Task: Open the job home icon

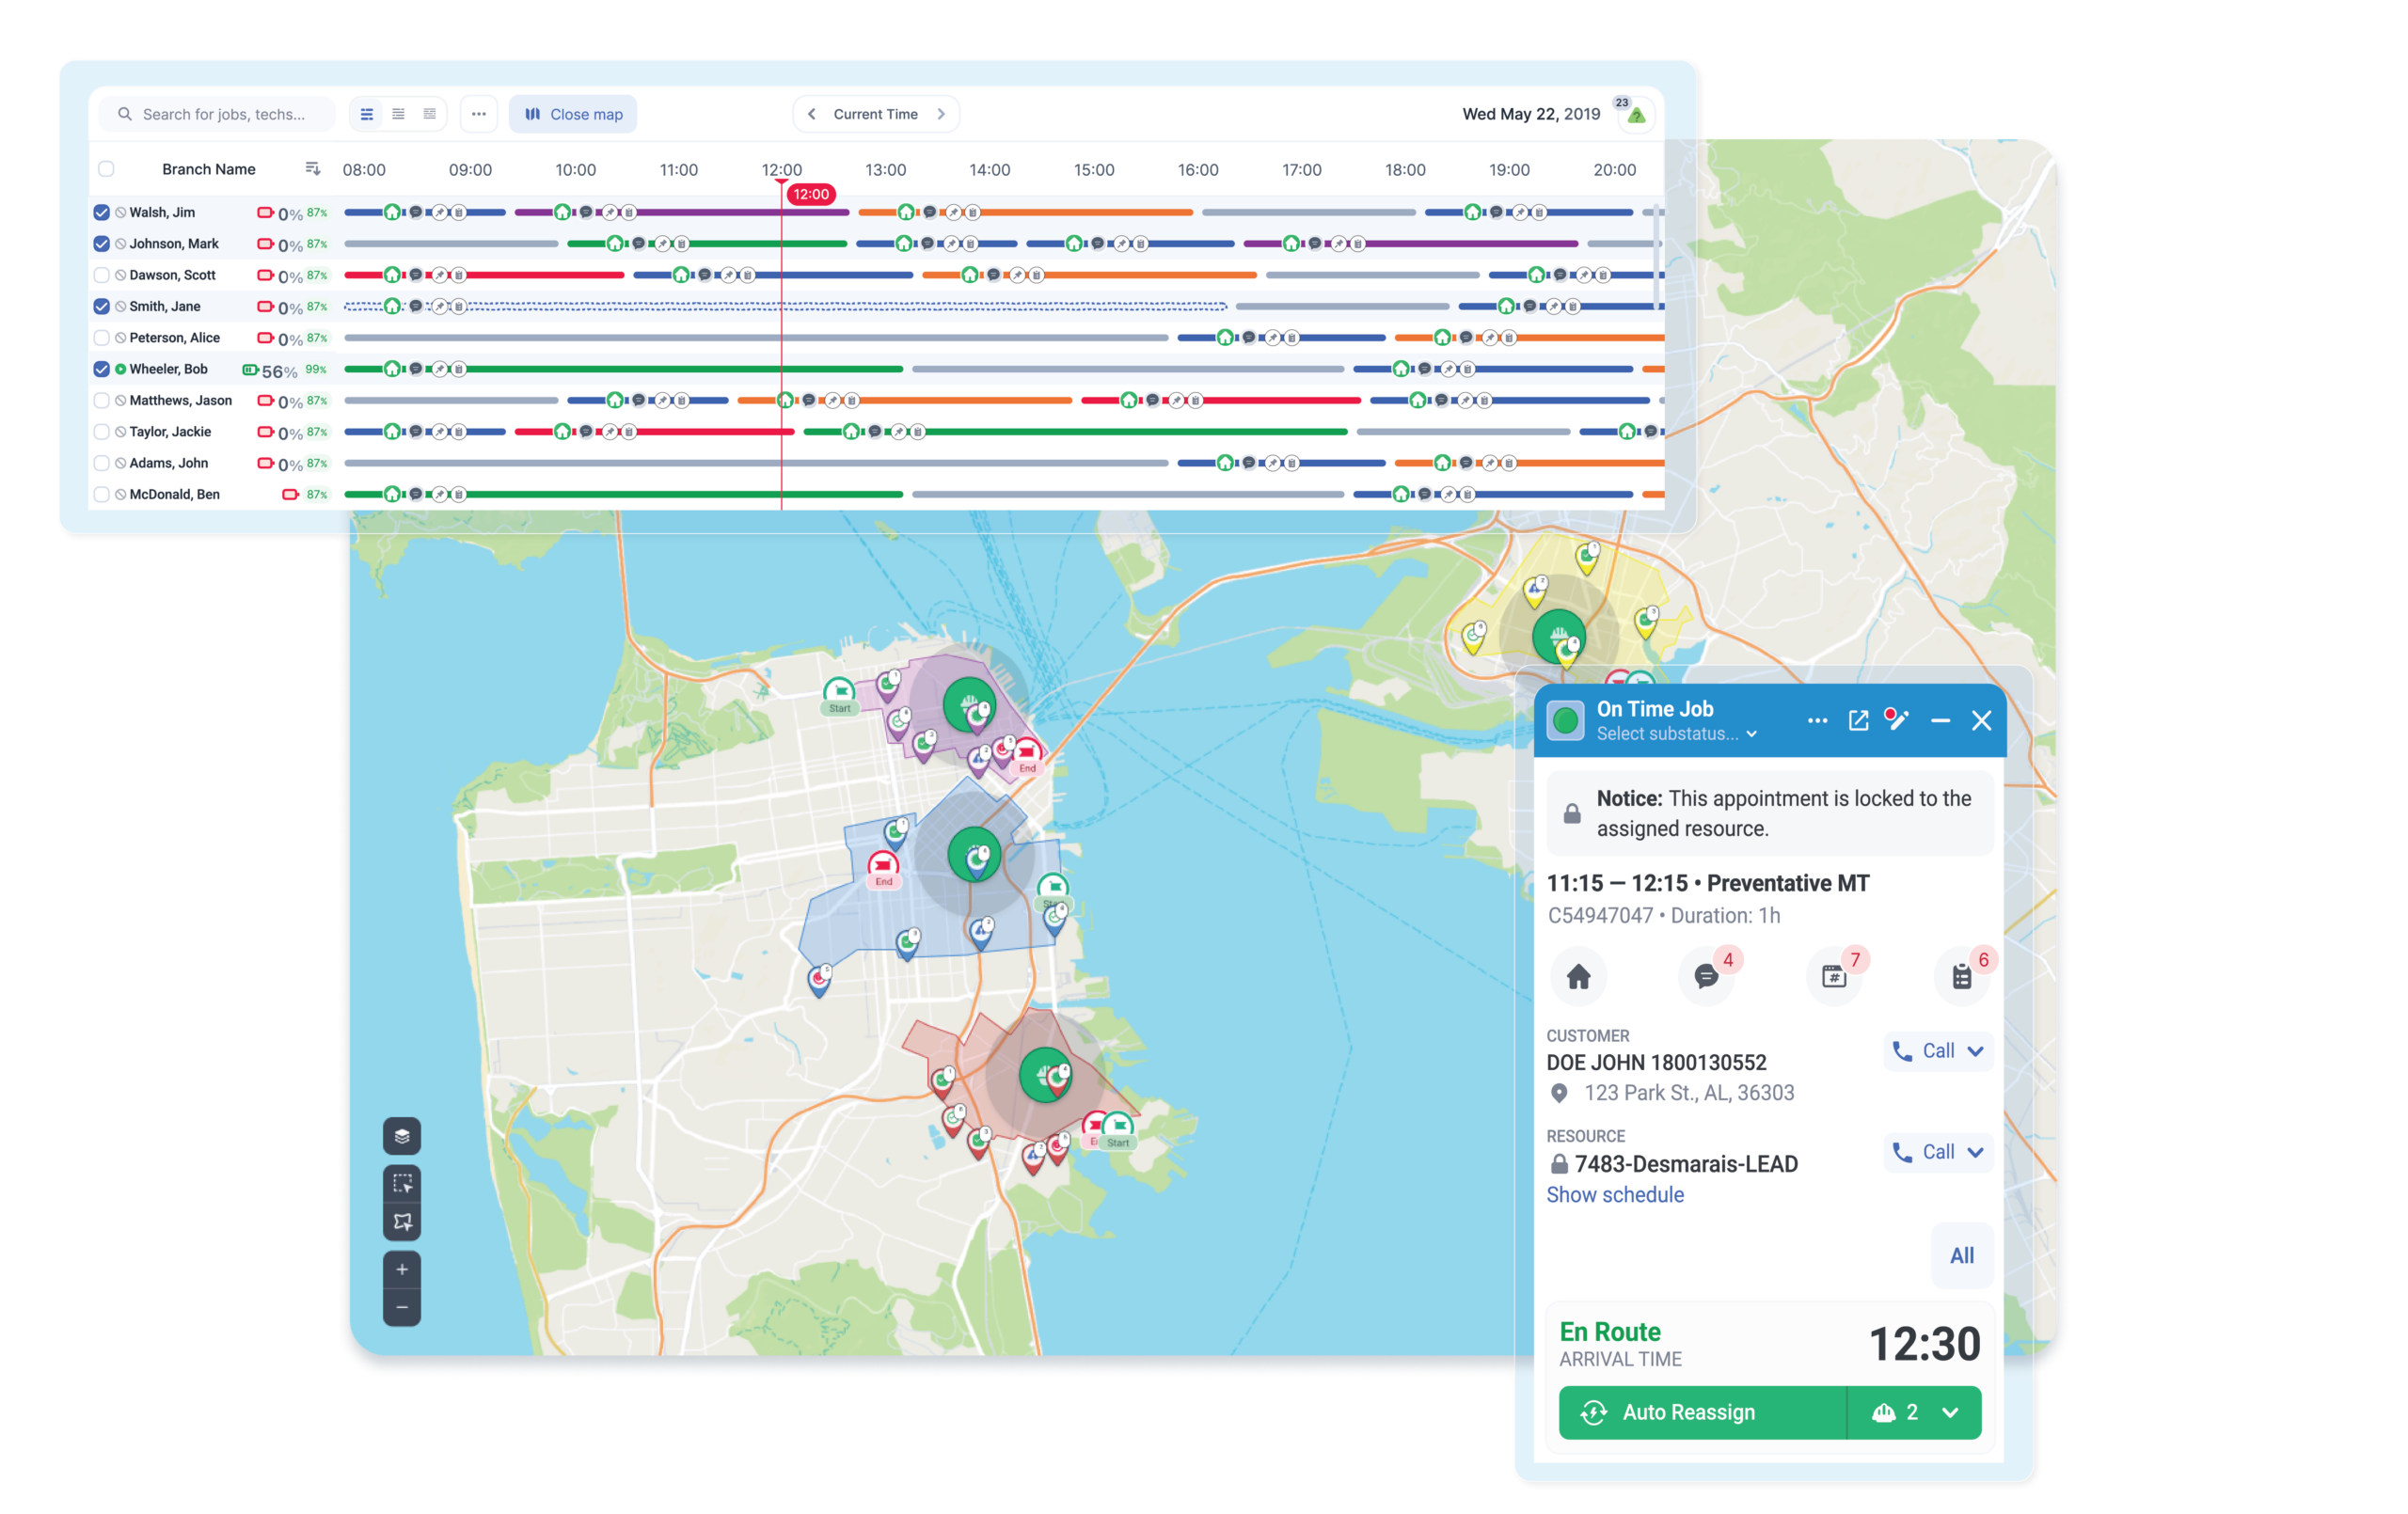Action: (x=1578, y=976)
